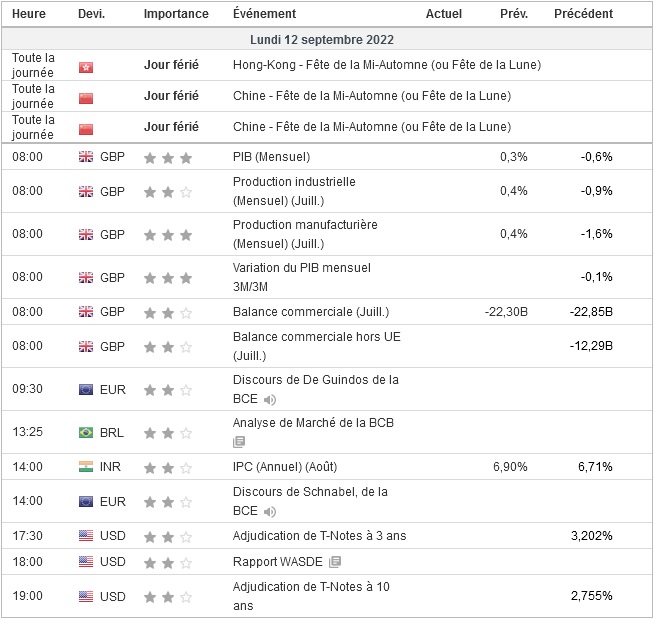
Task: Click importance stars for IPC (Annuel)
Action: tap(168, 467)
